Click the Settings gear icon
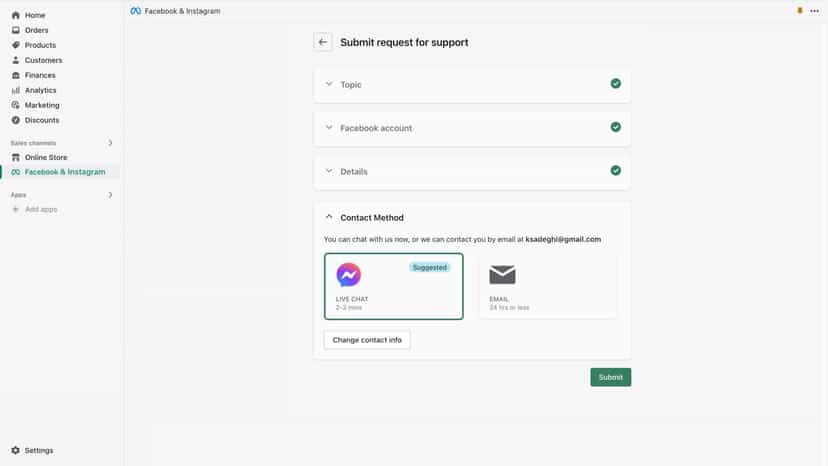The height and width of the screenshot is (466, 828). pyautogui.click(x=15, y=450)
